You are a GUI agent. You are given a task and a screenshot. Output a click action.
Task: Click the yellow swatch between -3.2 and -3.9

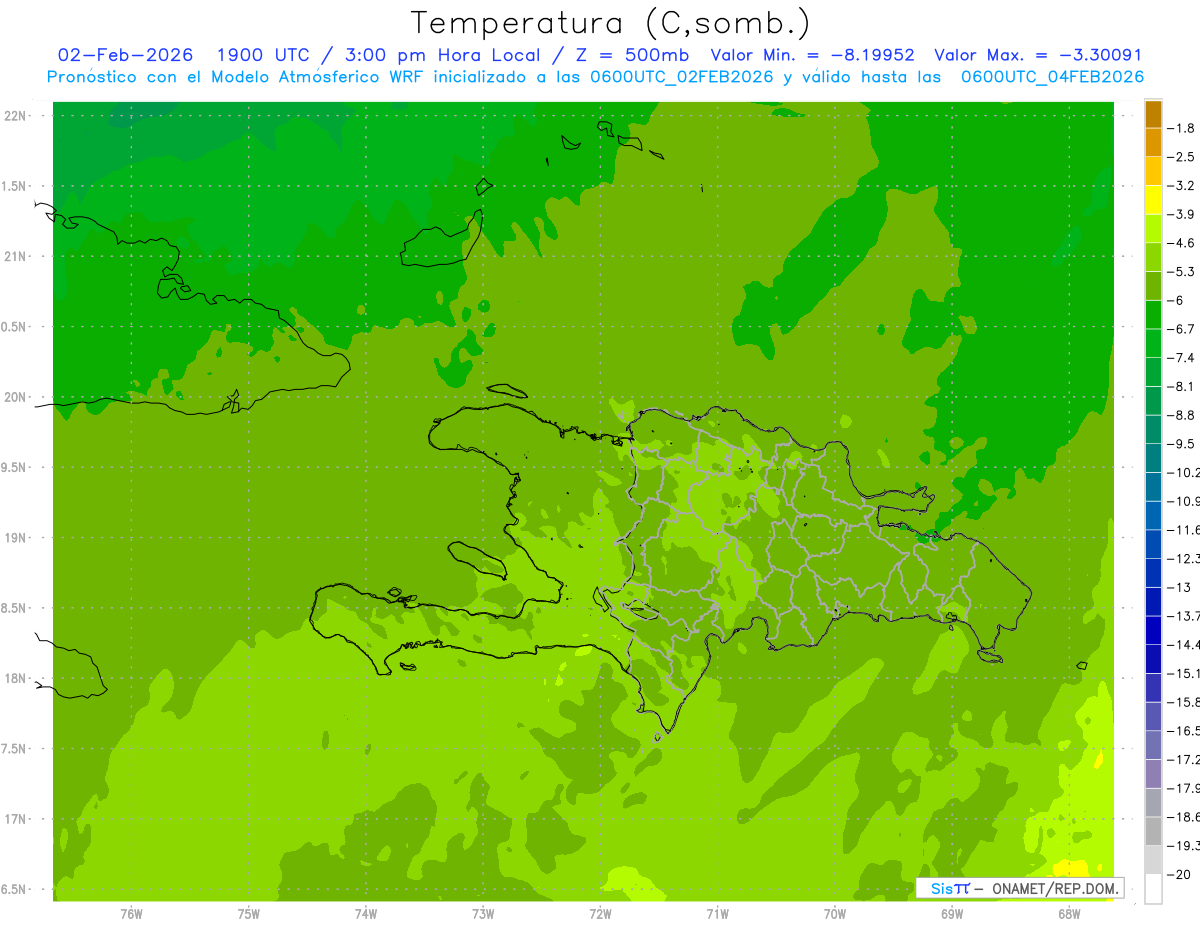pyautogui.click(x=1153, y=199)
